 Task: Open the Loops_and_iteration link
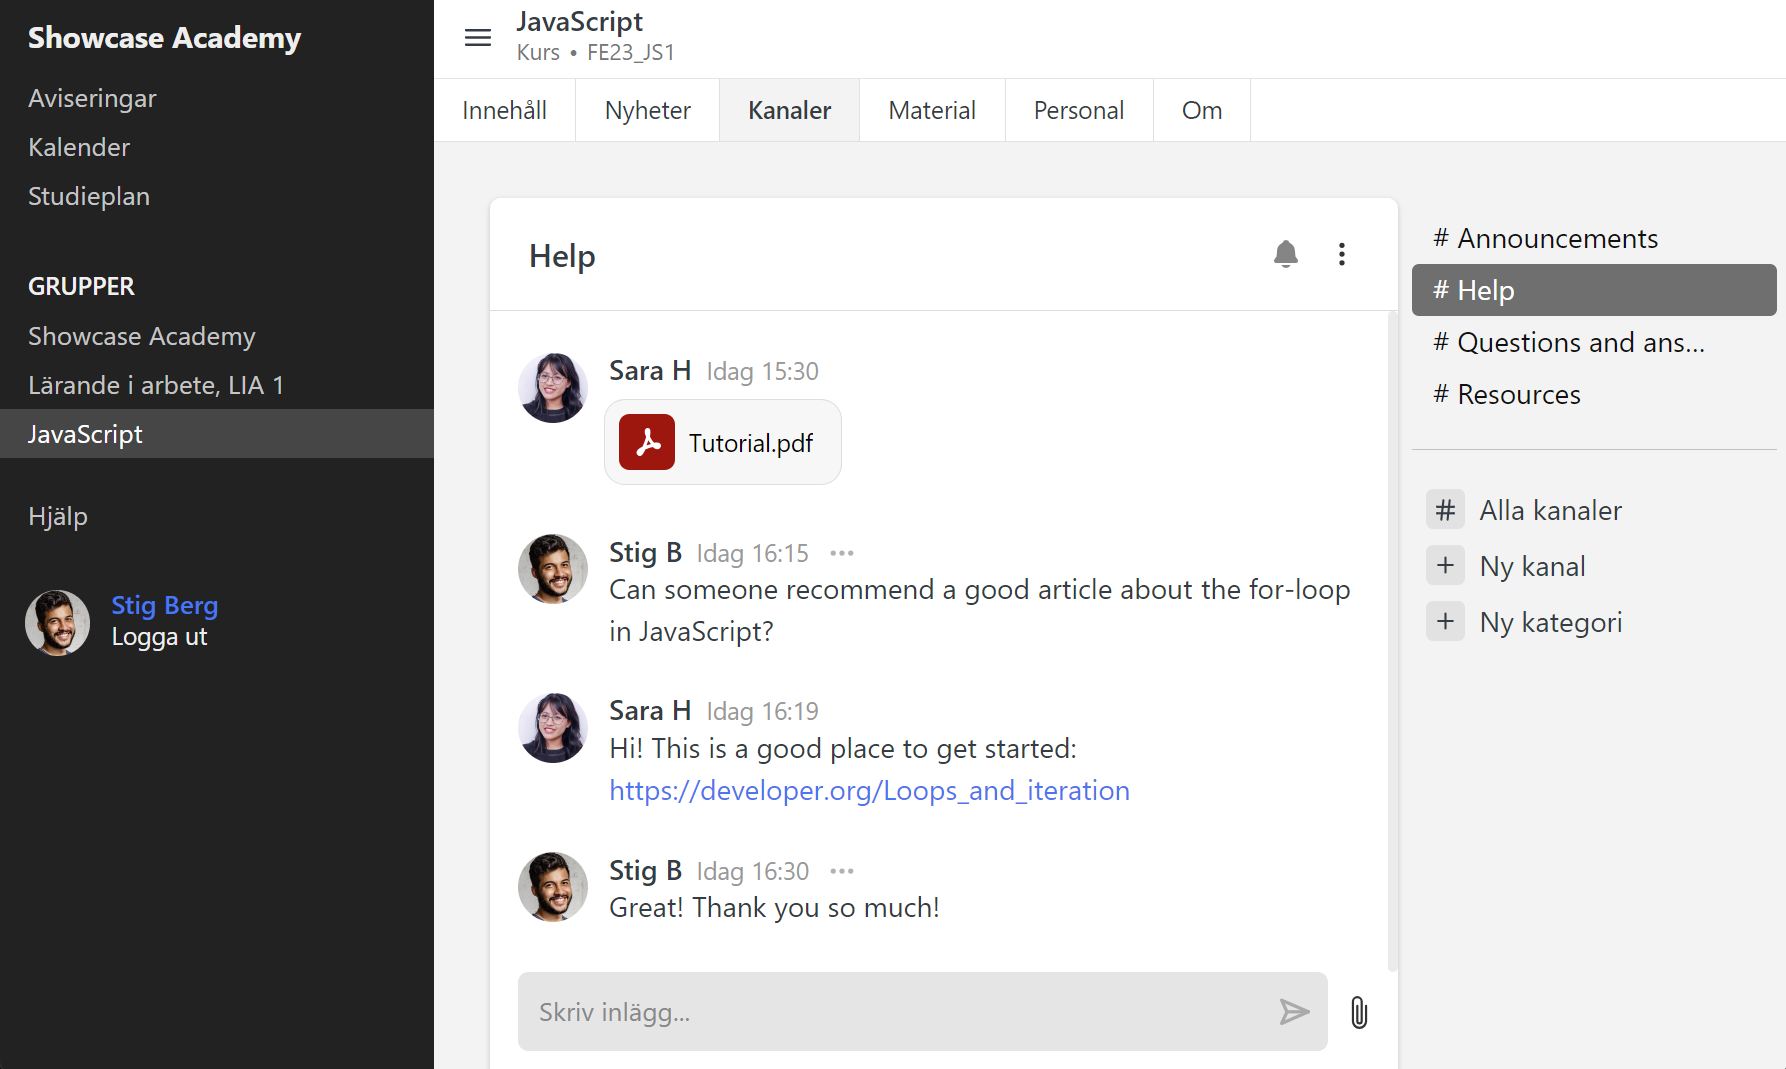869,790
